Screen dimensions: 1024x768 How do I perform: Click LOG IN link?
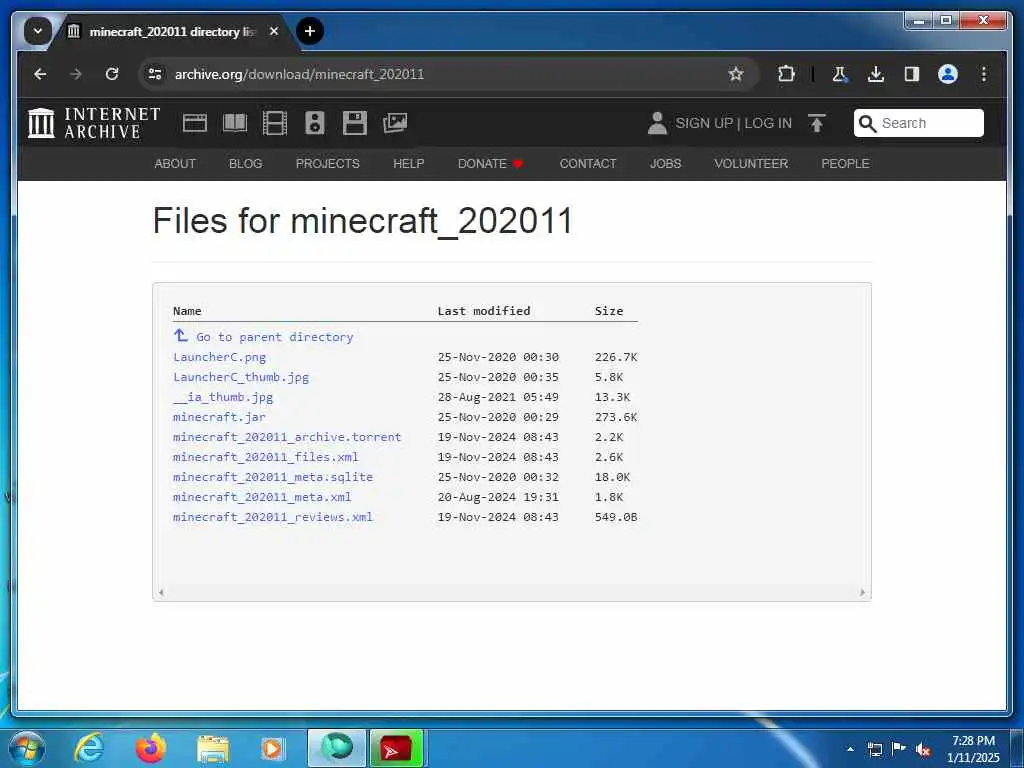click(768, 123)
